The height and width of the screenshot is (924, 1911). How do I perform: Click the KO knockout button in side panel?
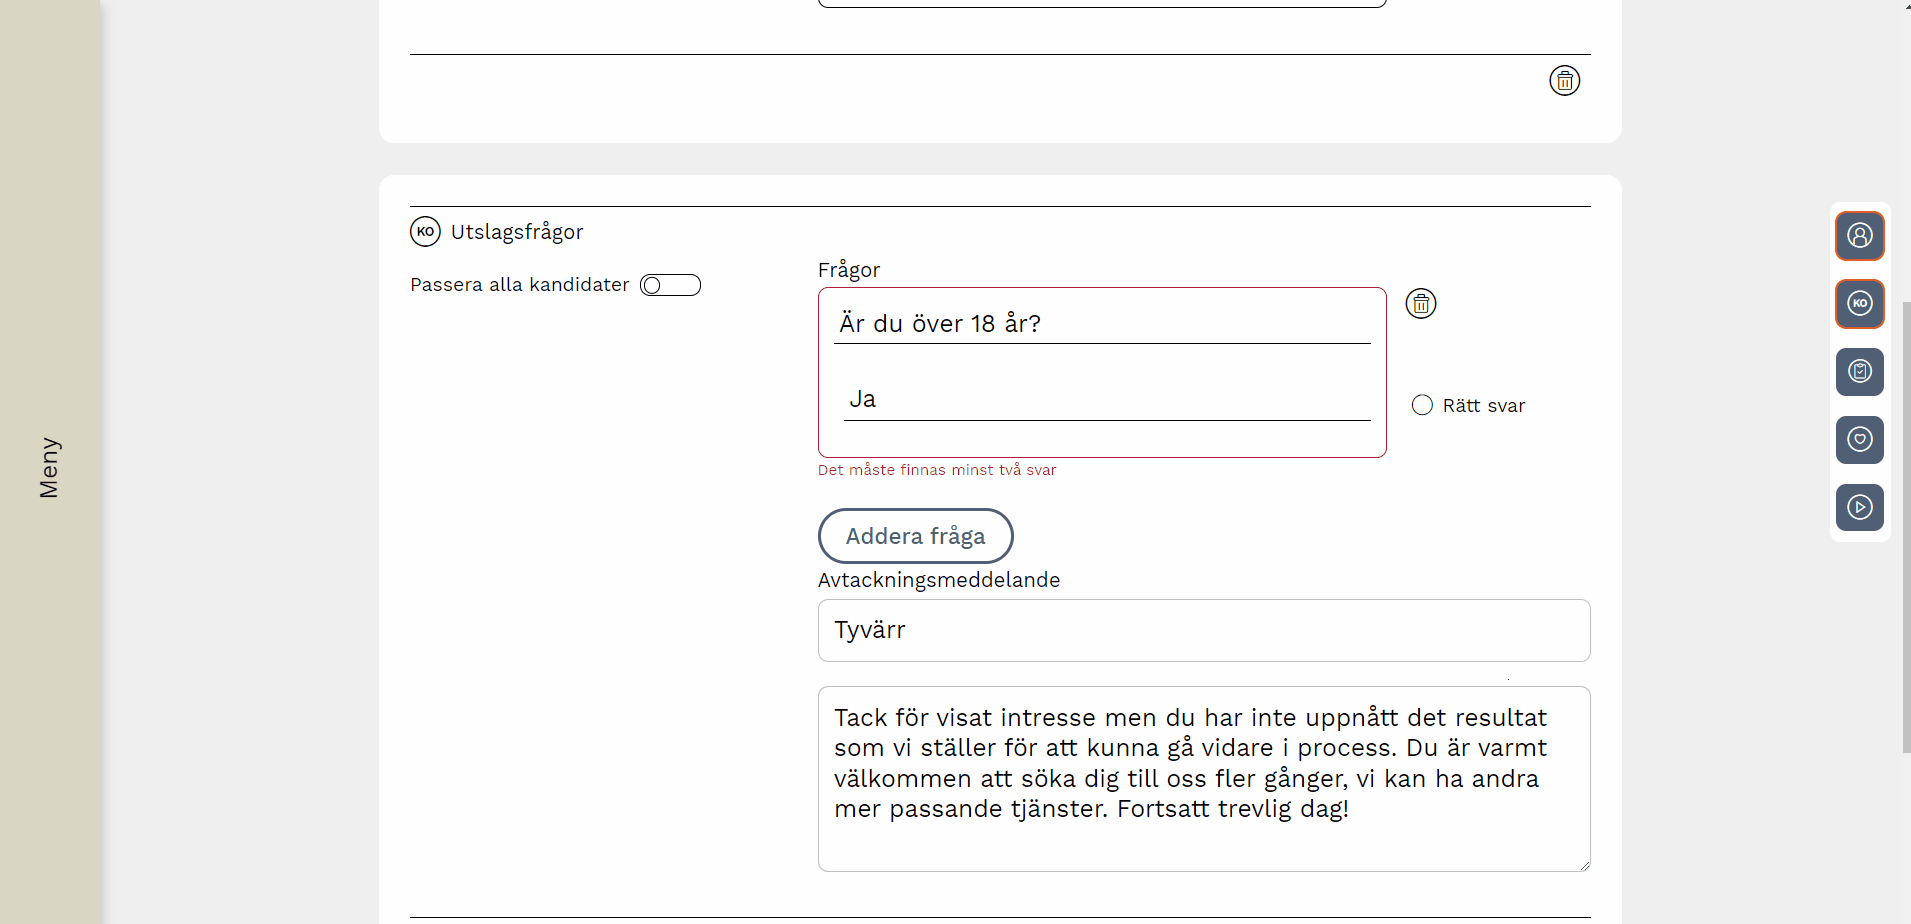click(x=1859, y=304)
